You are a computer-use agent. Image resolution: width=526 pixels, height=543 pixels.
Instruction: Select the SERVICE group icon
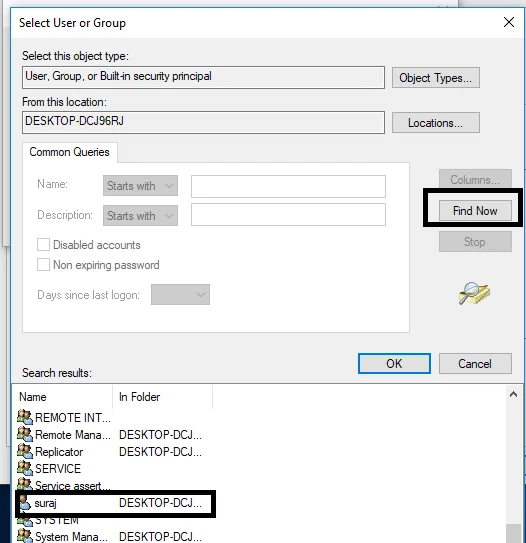(x=25, y=468)
